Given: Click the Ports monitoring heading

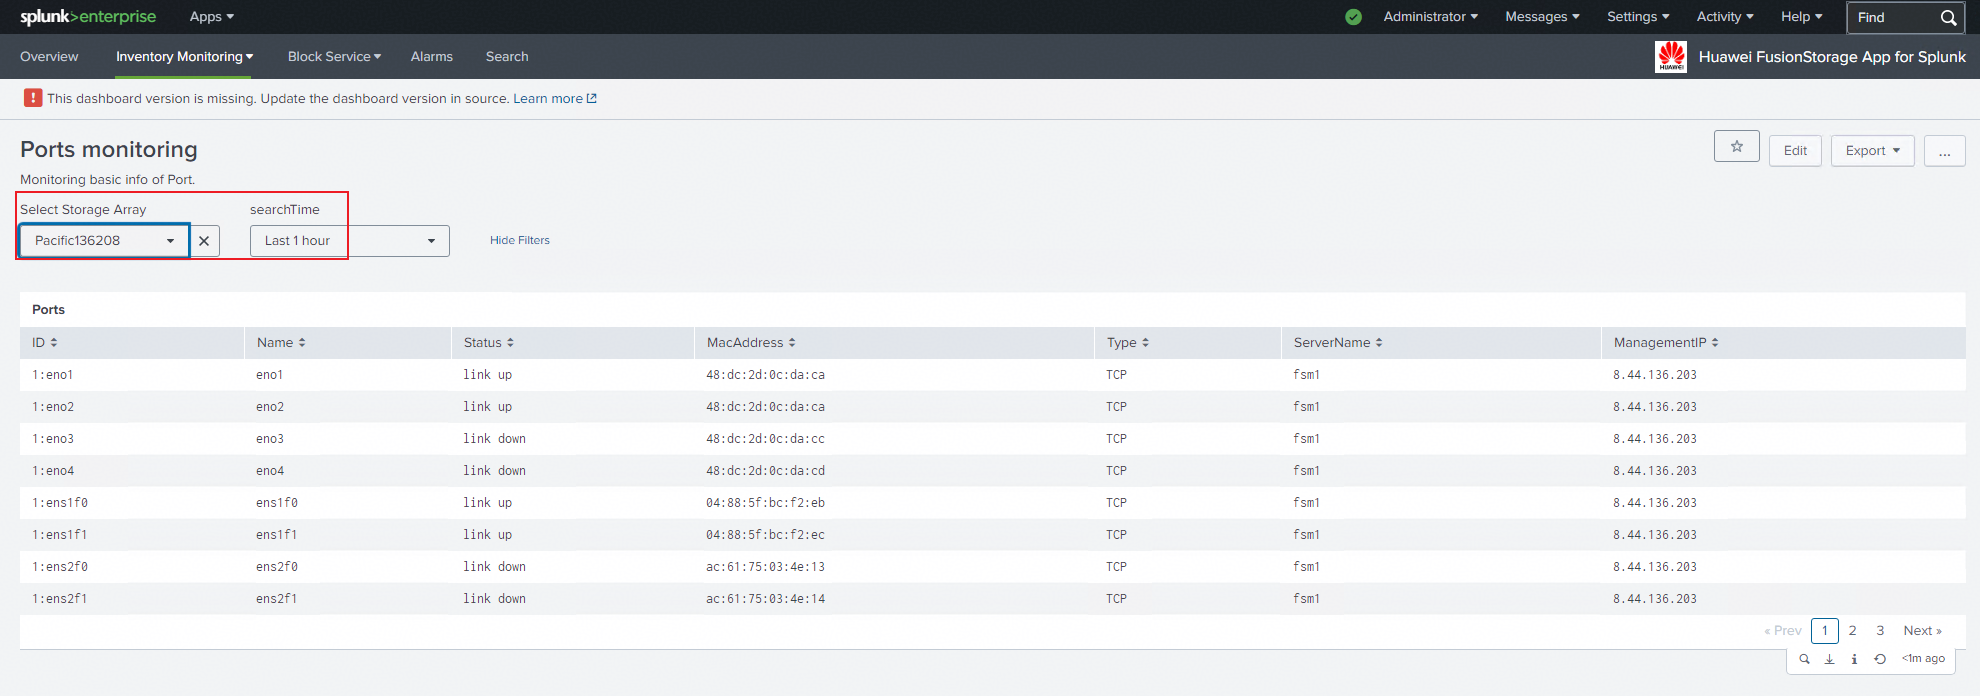Looking at the screenshot, I should coord(109,150).
